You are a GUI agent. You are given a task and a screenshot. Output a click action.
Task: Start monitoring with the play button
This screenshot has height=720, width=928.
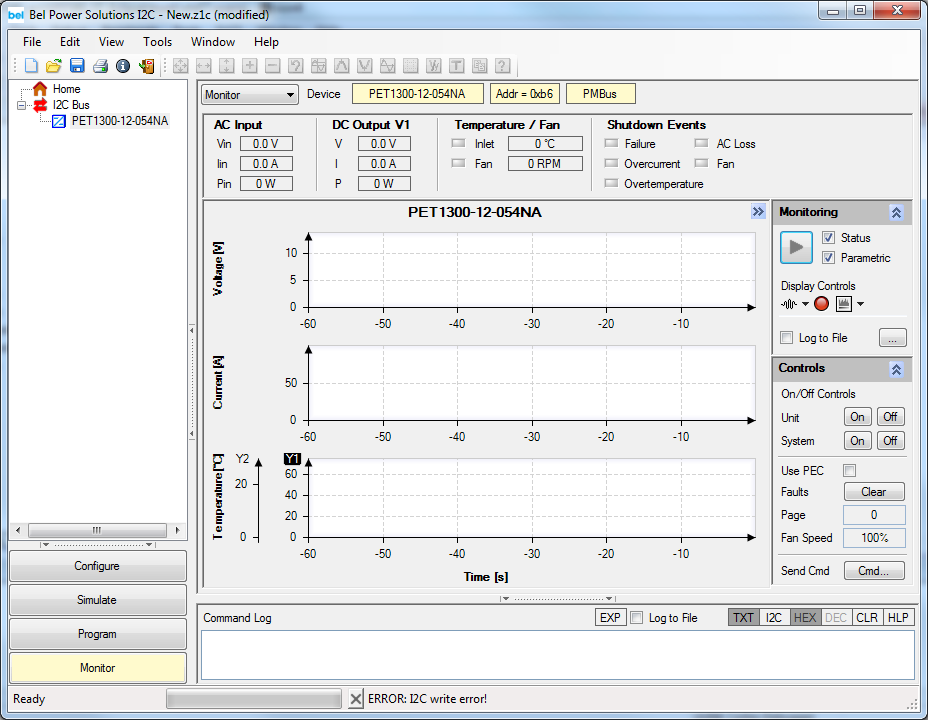coord(796,247)
